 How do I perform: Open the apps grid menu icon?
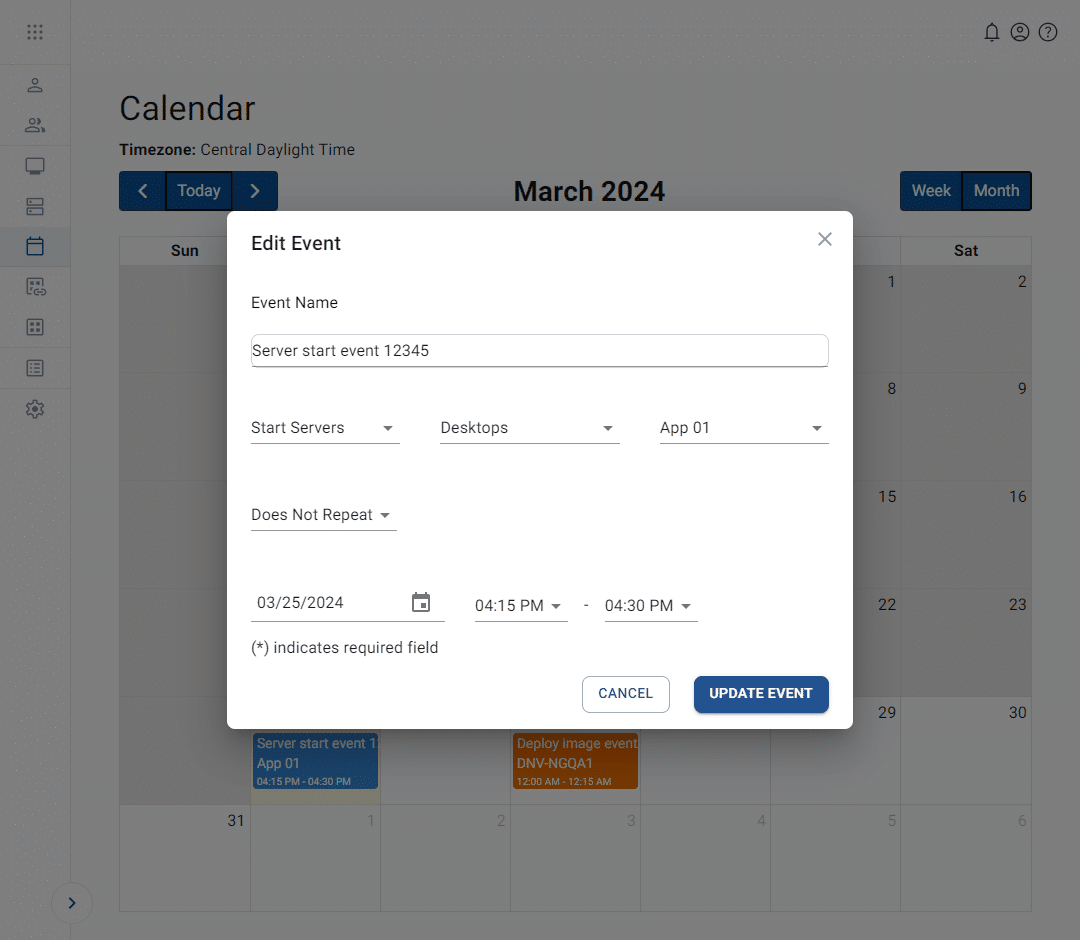coord(35,32)
